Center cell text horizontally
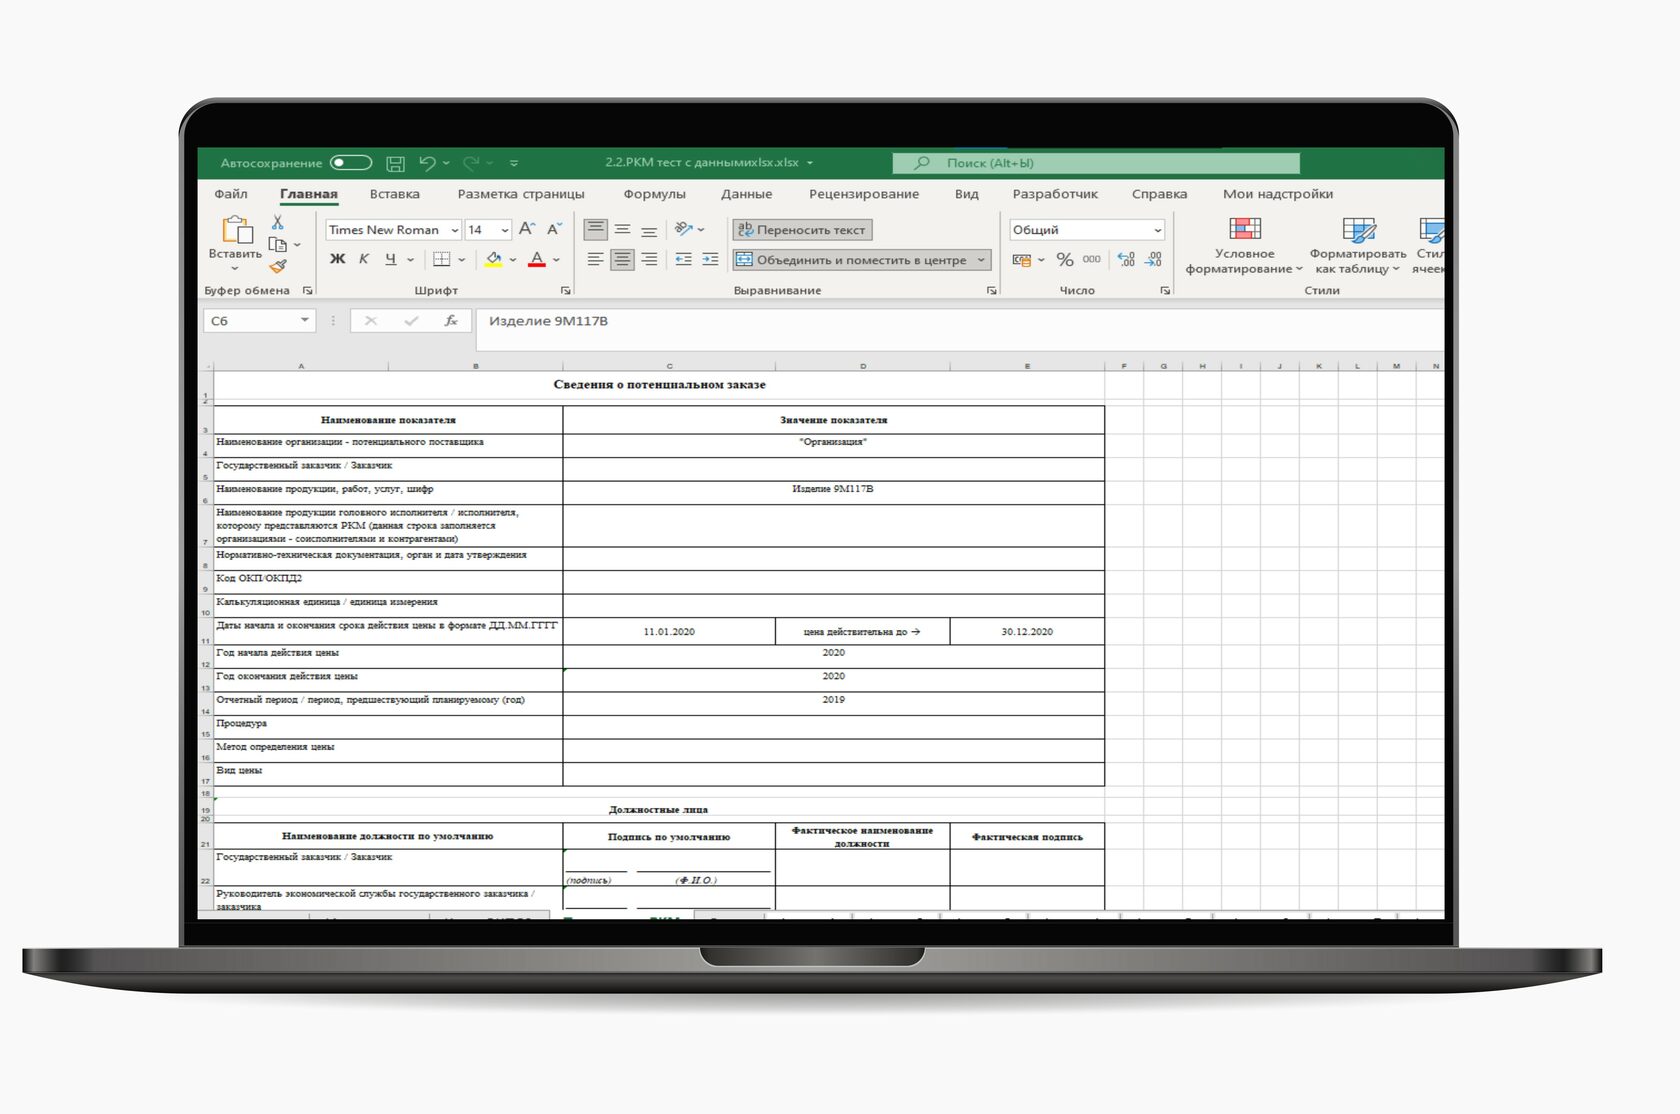The image size is (1680, 1114). pos(622,259)
